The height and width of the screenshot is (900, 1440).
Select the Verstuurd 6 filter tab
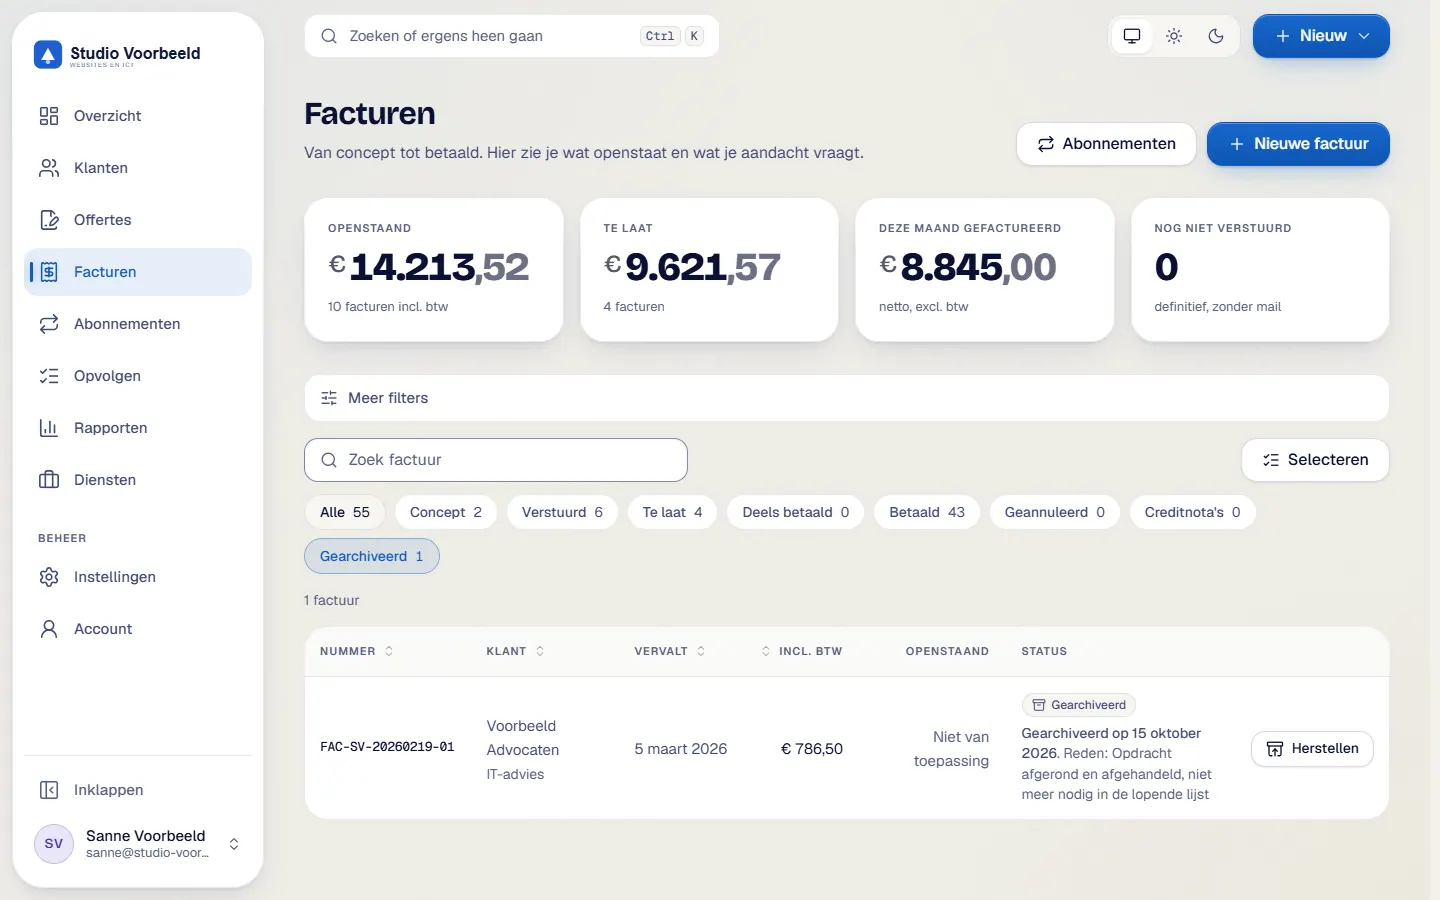[x=562, y=512]
